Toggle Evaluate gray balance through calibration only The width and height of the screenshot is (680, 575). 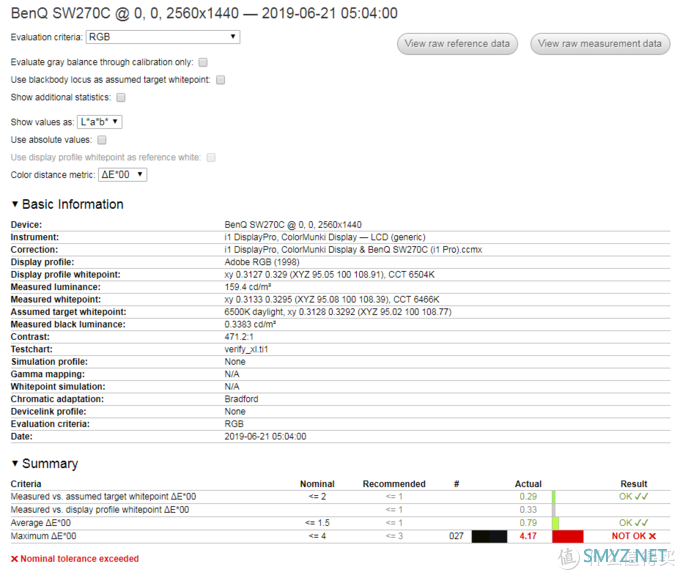click(x=203, y=62)
